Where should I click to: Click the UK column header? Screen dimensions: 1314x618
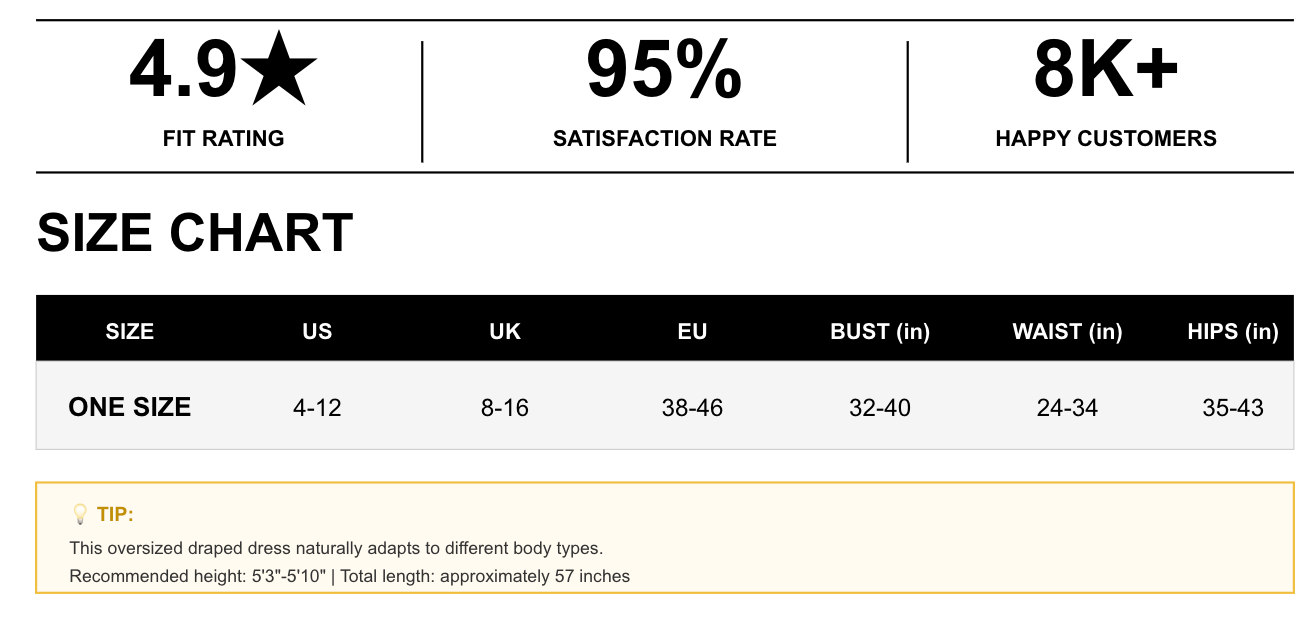click(505, 331)
